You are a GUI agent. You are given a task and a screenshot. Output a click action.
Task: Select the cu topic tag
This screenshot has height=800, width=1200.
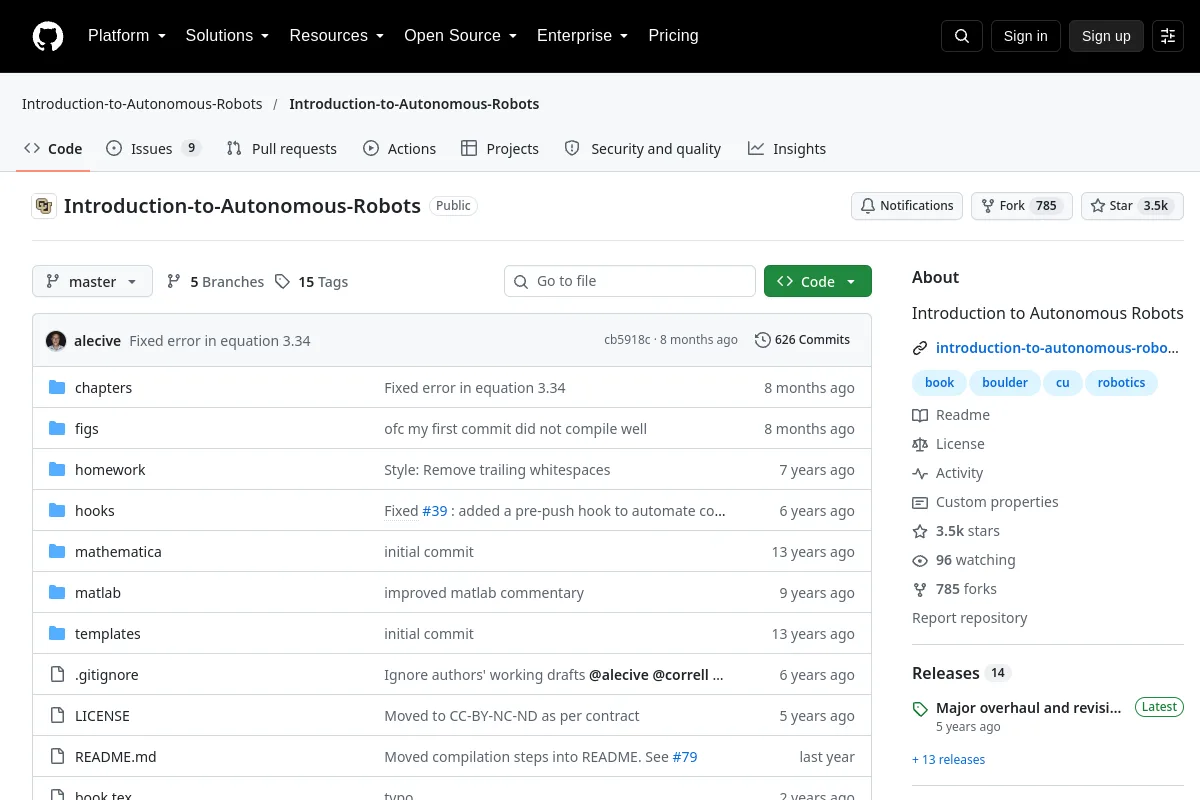tap(1063, 382)
